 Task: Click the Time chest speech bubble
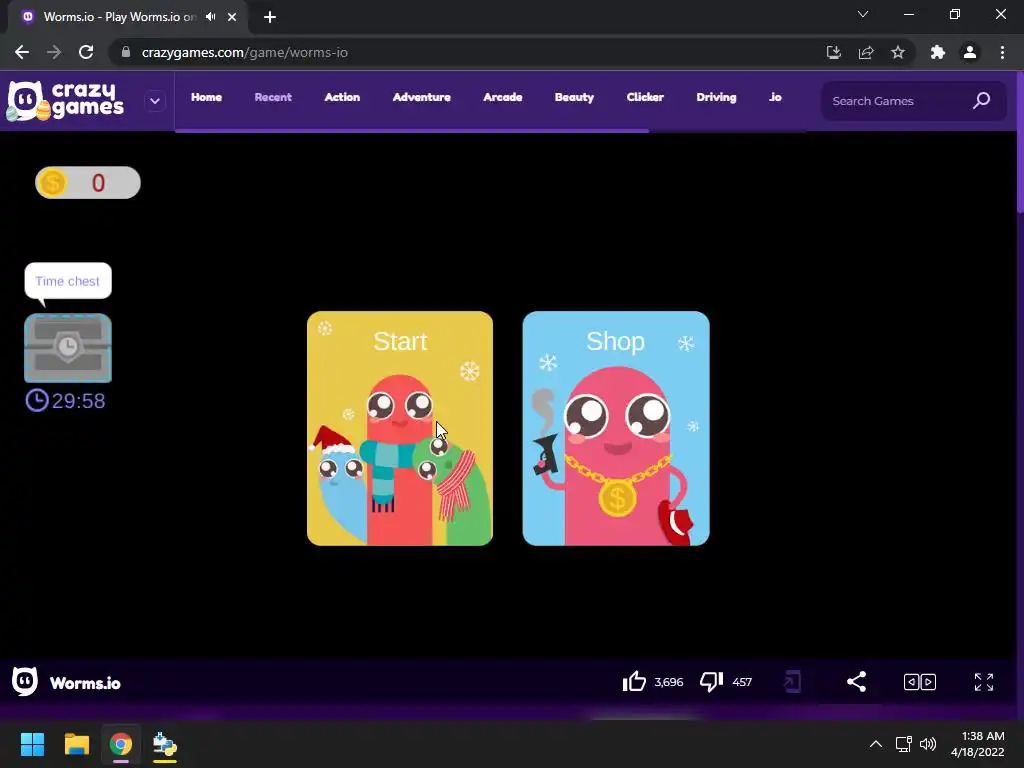68,281
